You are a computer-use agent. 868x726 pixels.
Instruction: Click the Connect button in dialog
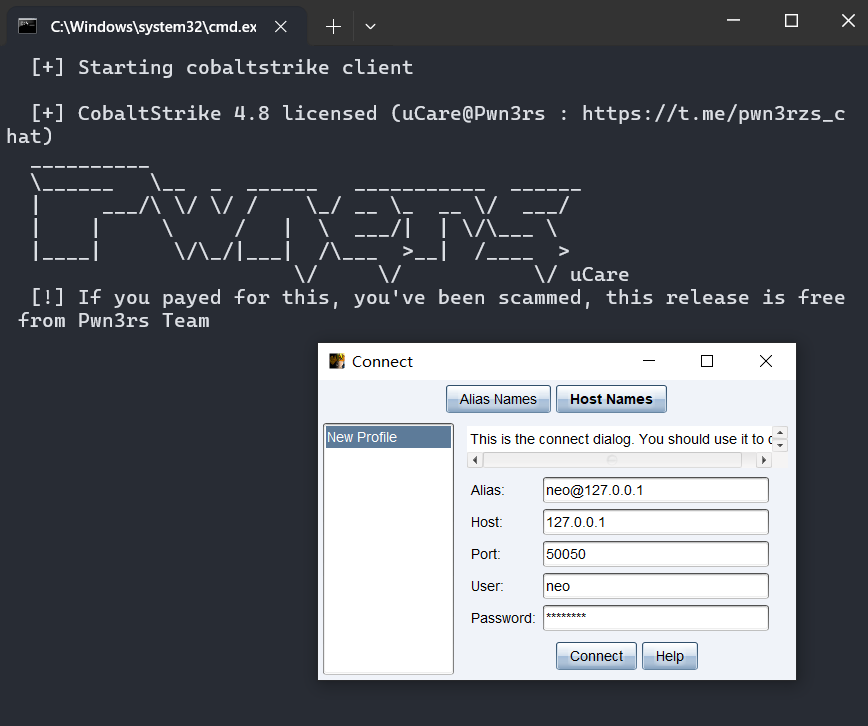tap(596, 656)
